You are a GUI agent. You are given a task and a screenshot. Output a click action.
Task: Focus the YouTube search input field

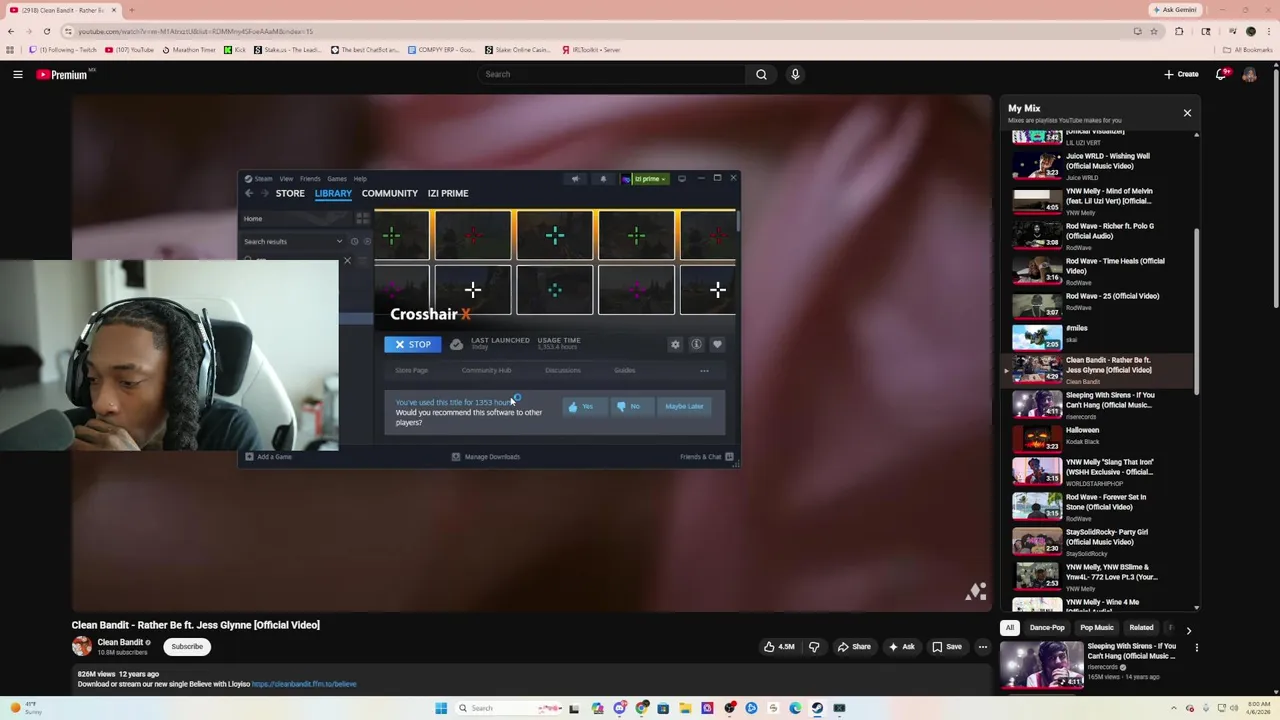612,74
